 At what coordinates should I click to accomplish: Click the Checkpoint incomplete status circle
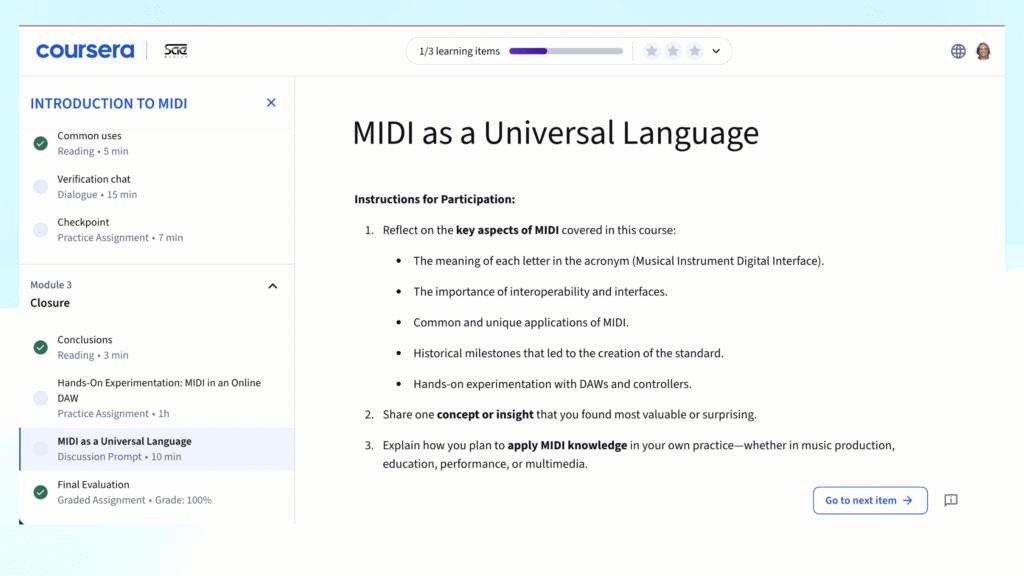pyautogui.click(x=40, y=230)
